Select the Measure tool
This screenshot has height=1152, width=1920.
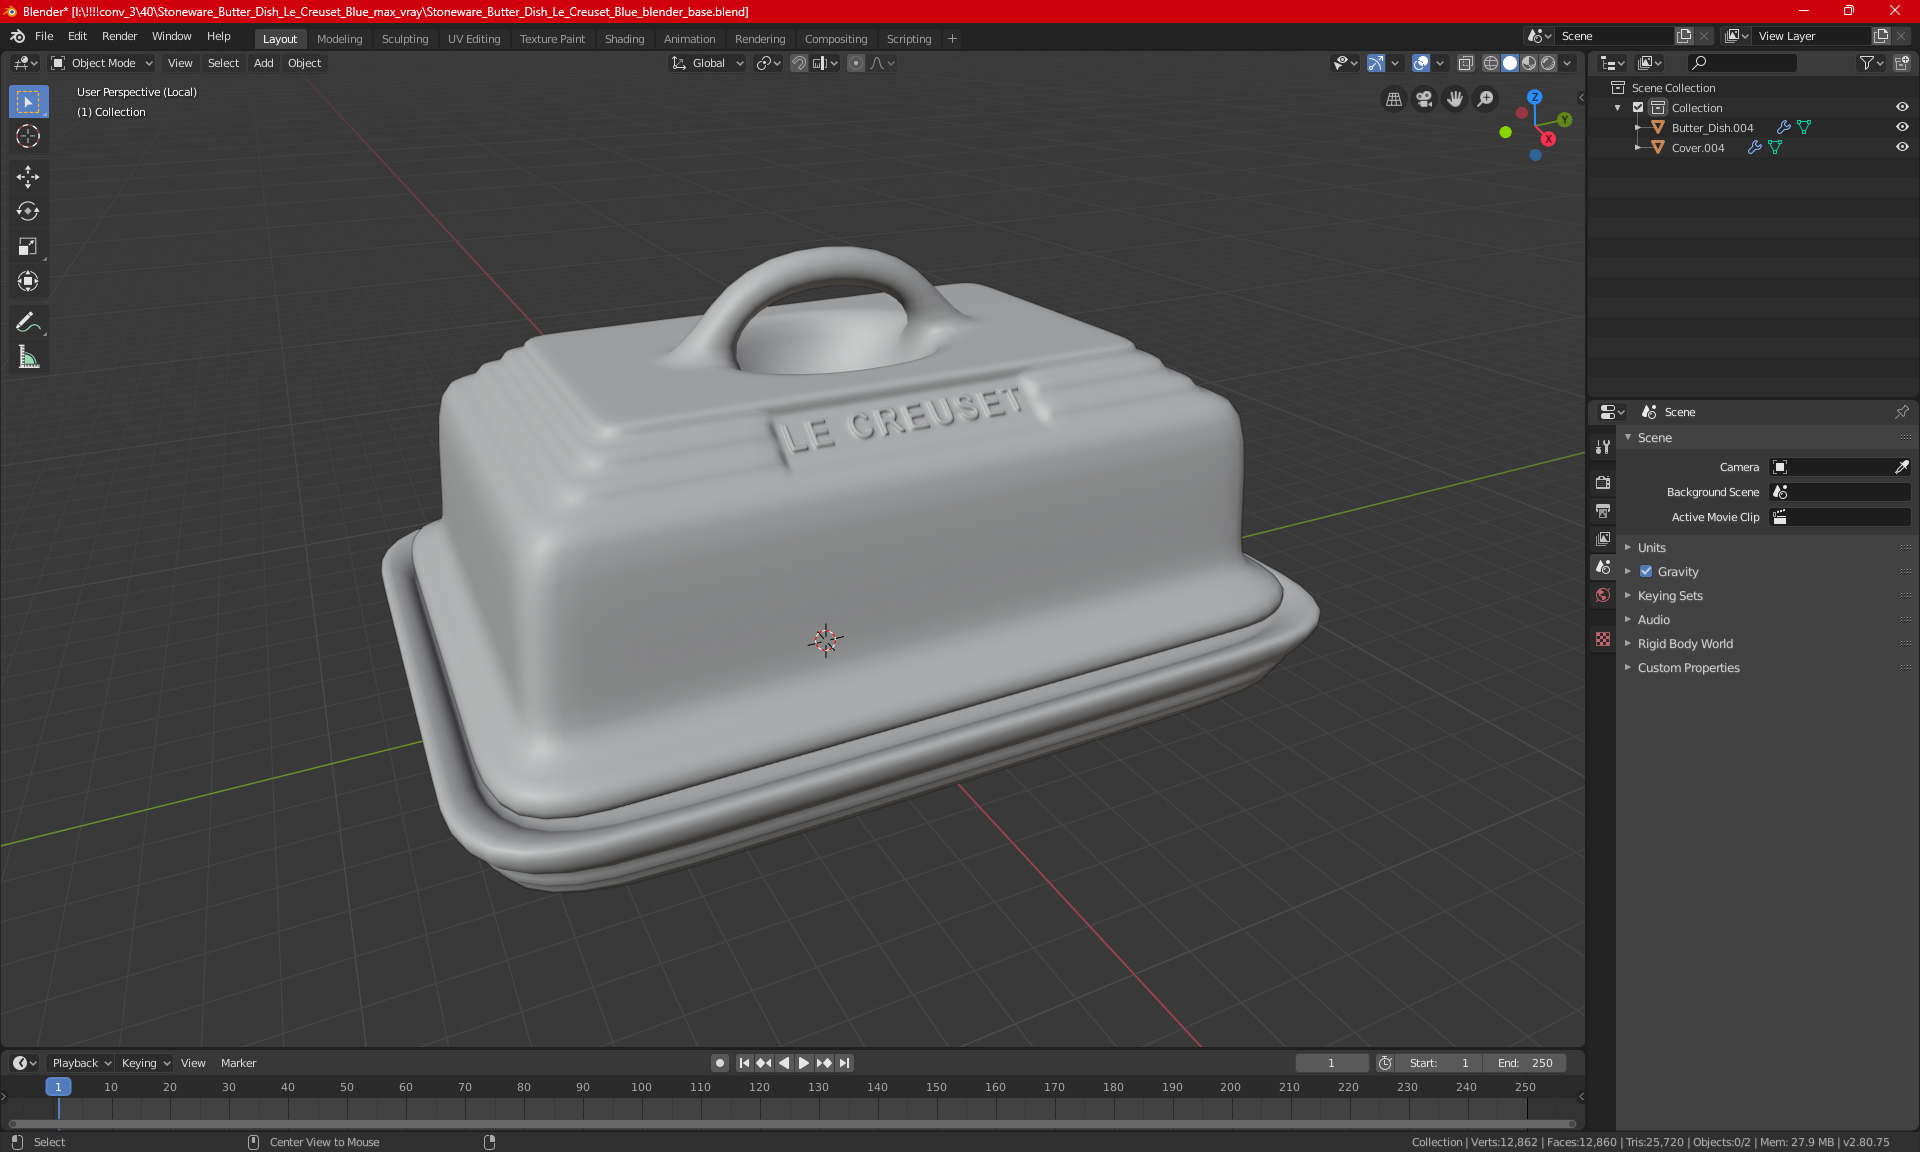pos(28,357)
